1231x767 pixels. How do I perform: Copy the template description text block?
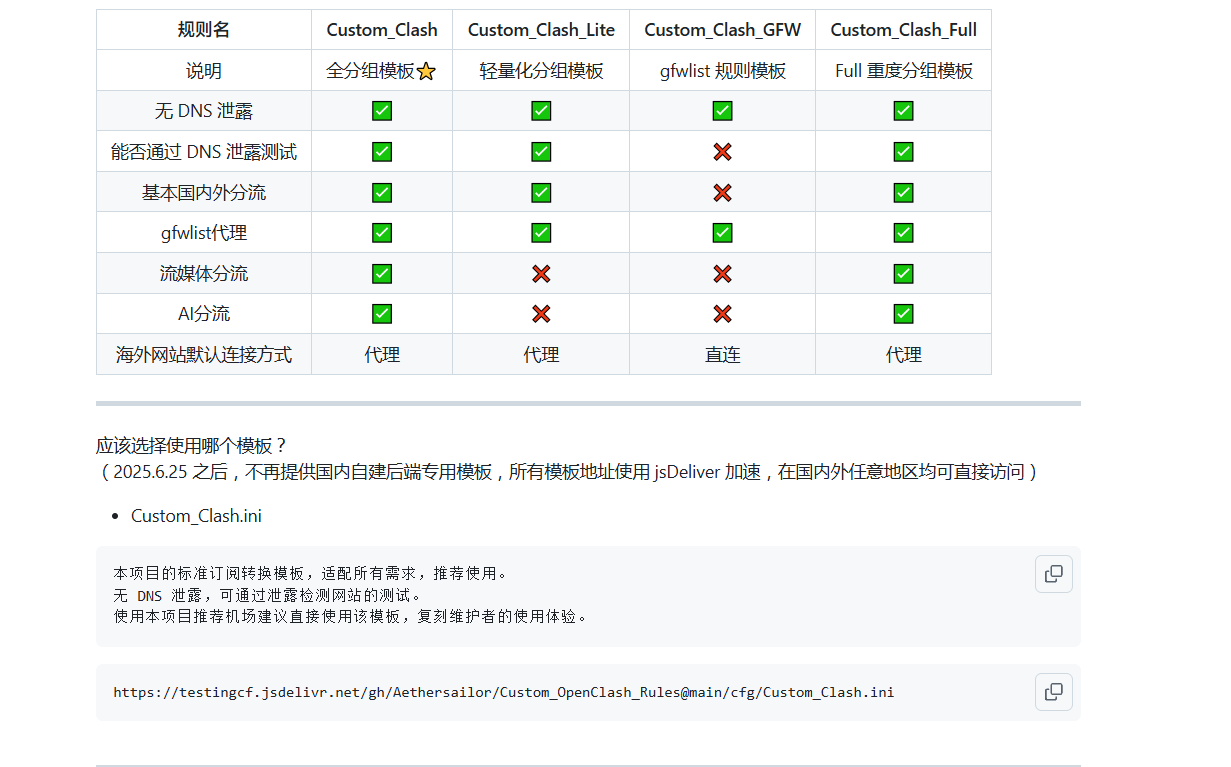1053,574
